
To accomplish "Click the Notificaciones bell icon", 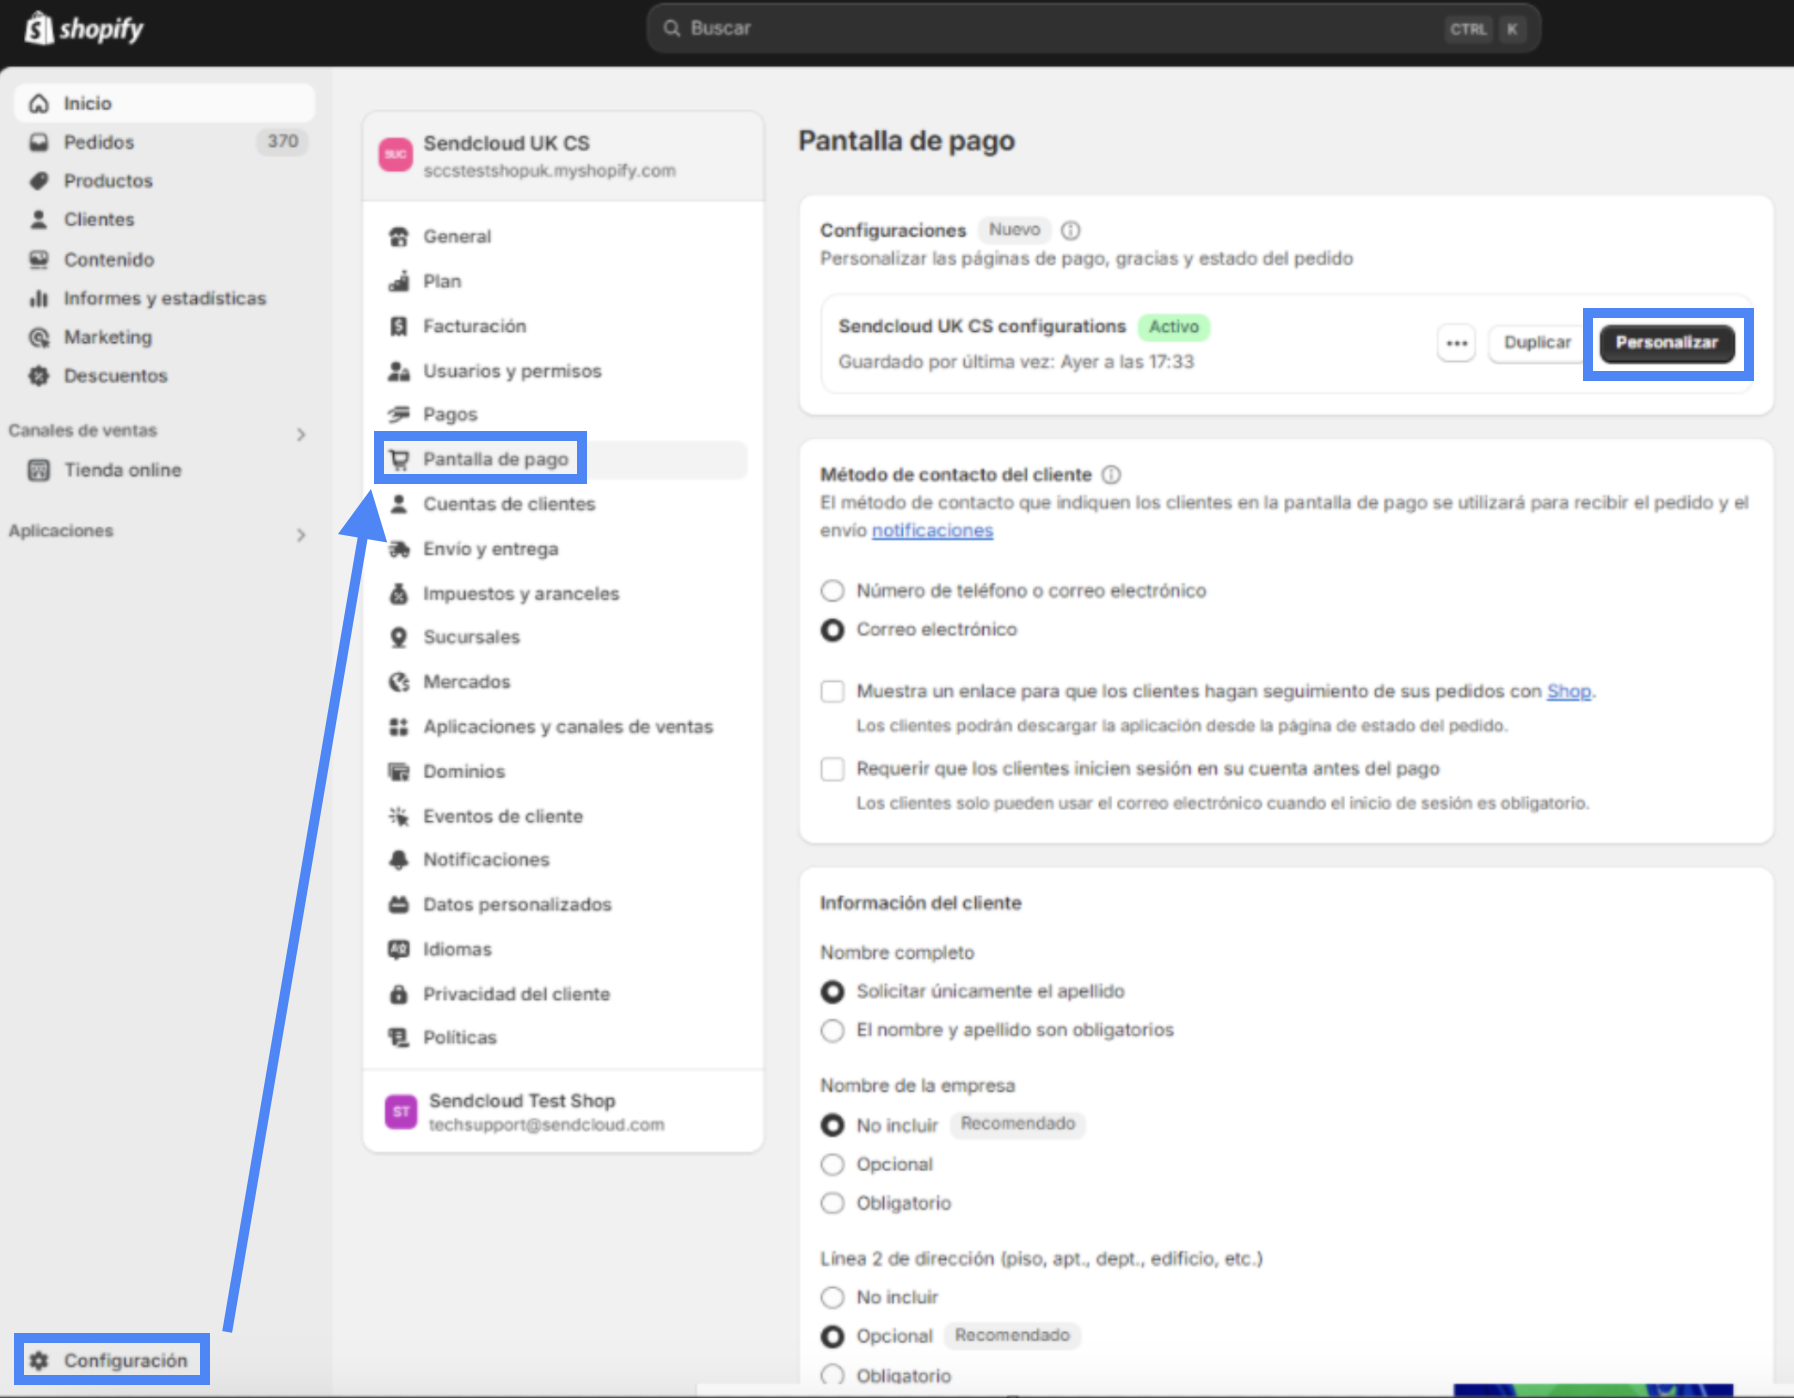I will pos(399,860).
